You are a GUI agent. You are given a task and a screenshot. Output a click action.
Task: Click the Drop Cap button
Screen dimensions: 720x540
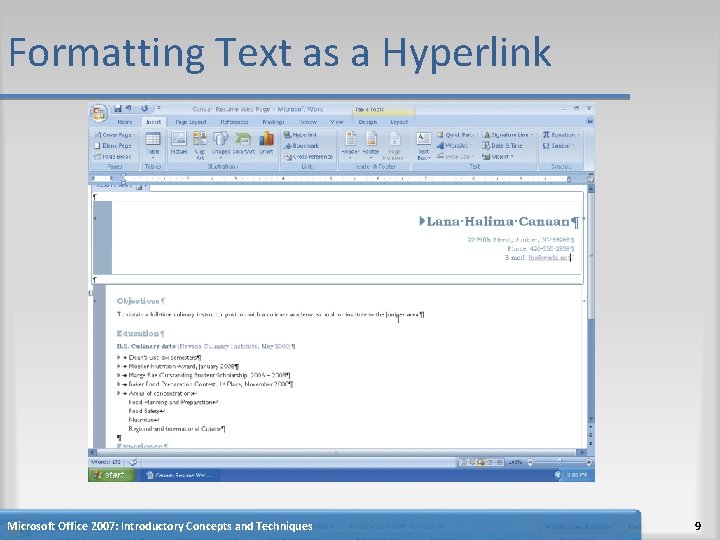tap(455, 157)
